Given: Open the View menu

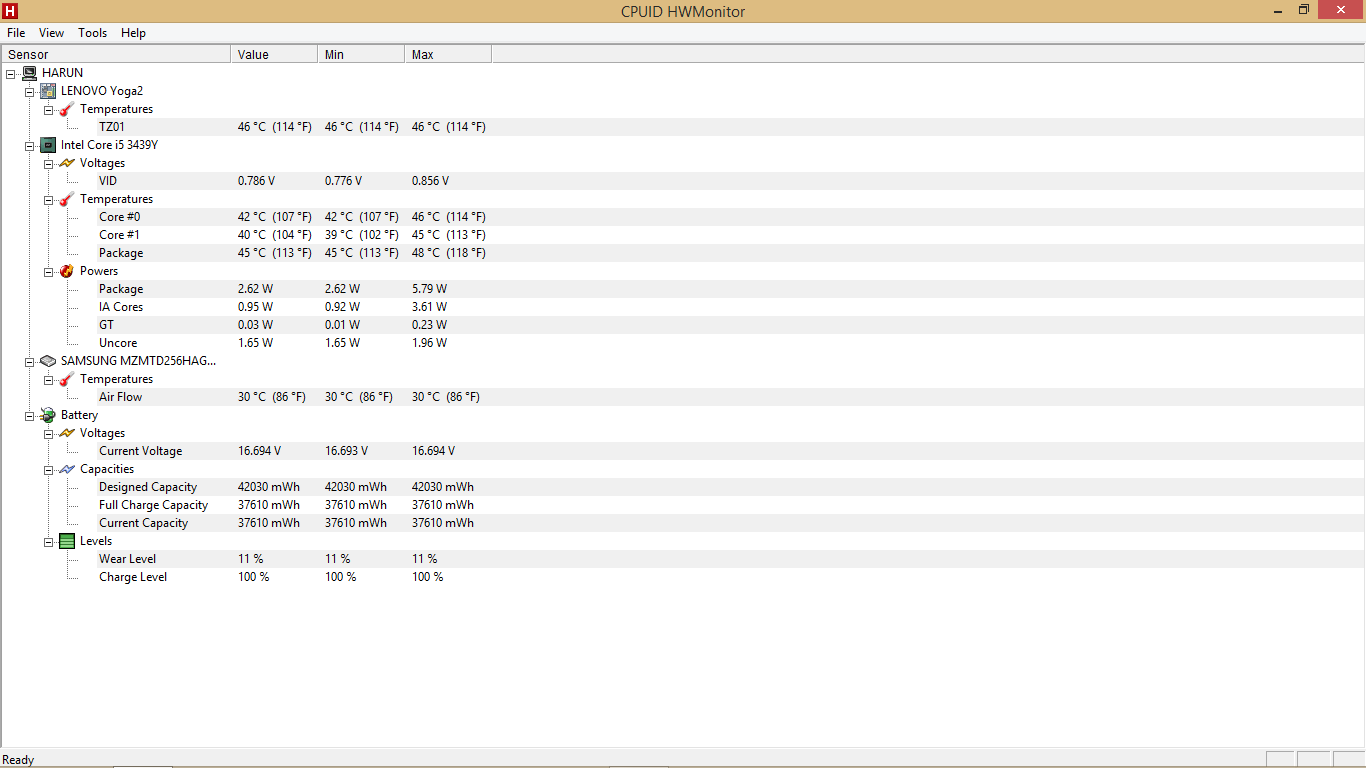Looking at the screenshot, I should coord(51,33).
